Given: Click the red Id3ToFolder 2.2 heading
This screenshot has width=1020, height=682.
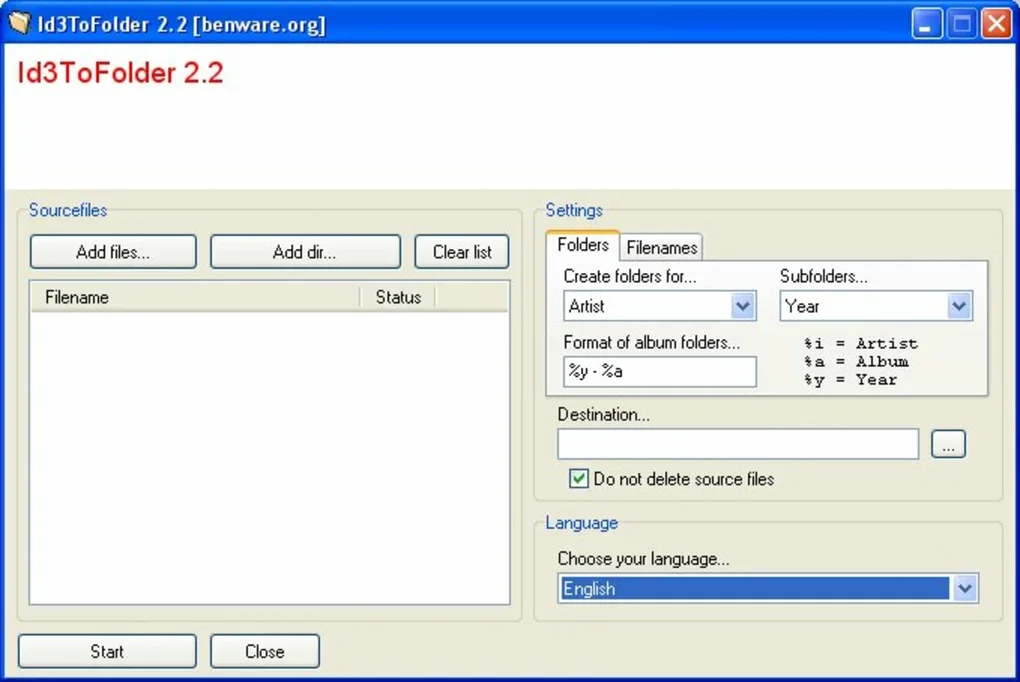Looking at the screenshot, I should pos(120,72).
